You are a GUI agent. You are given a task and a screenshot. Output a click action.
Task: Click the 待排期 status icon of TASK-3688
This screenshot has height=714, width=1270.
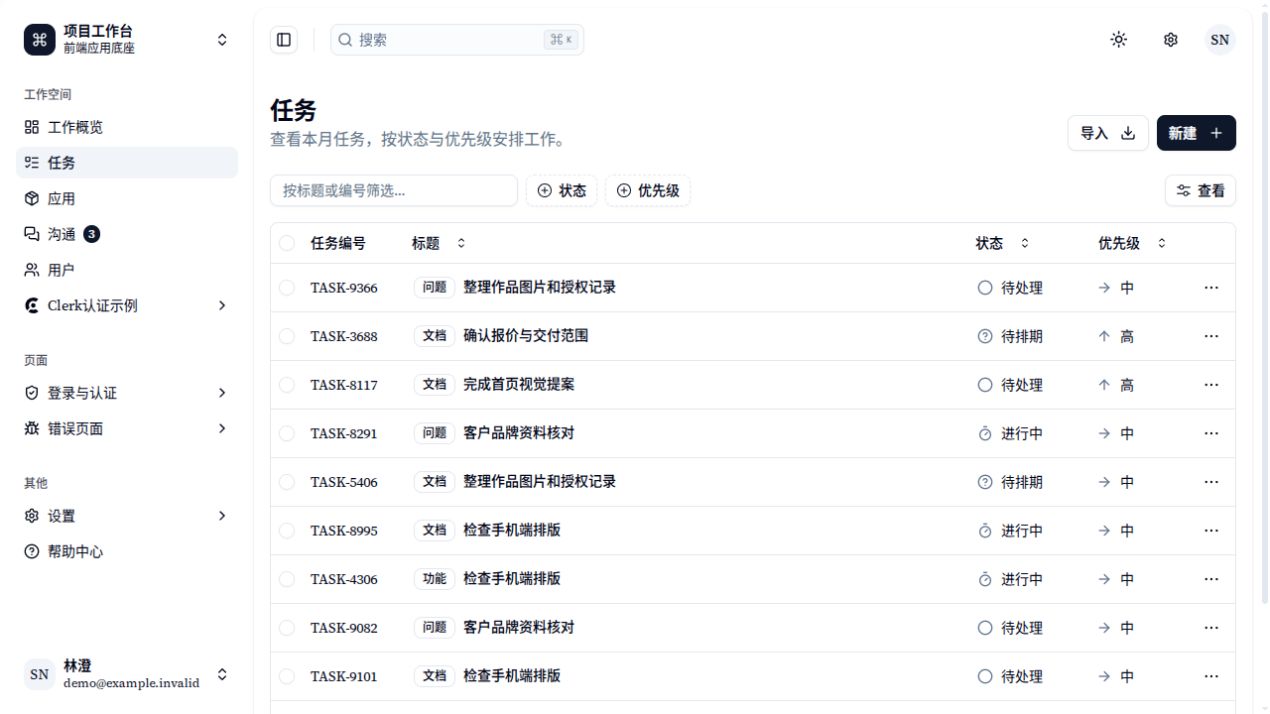985,336
